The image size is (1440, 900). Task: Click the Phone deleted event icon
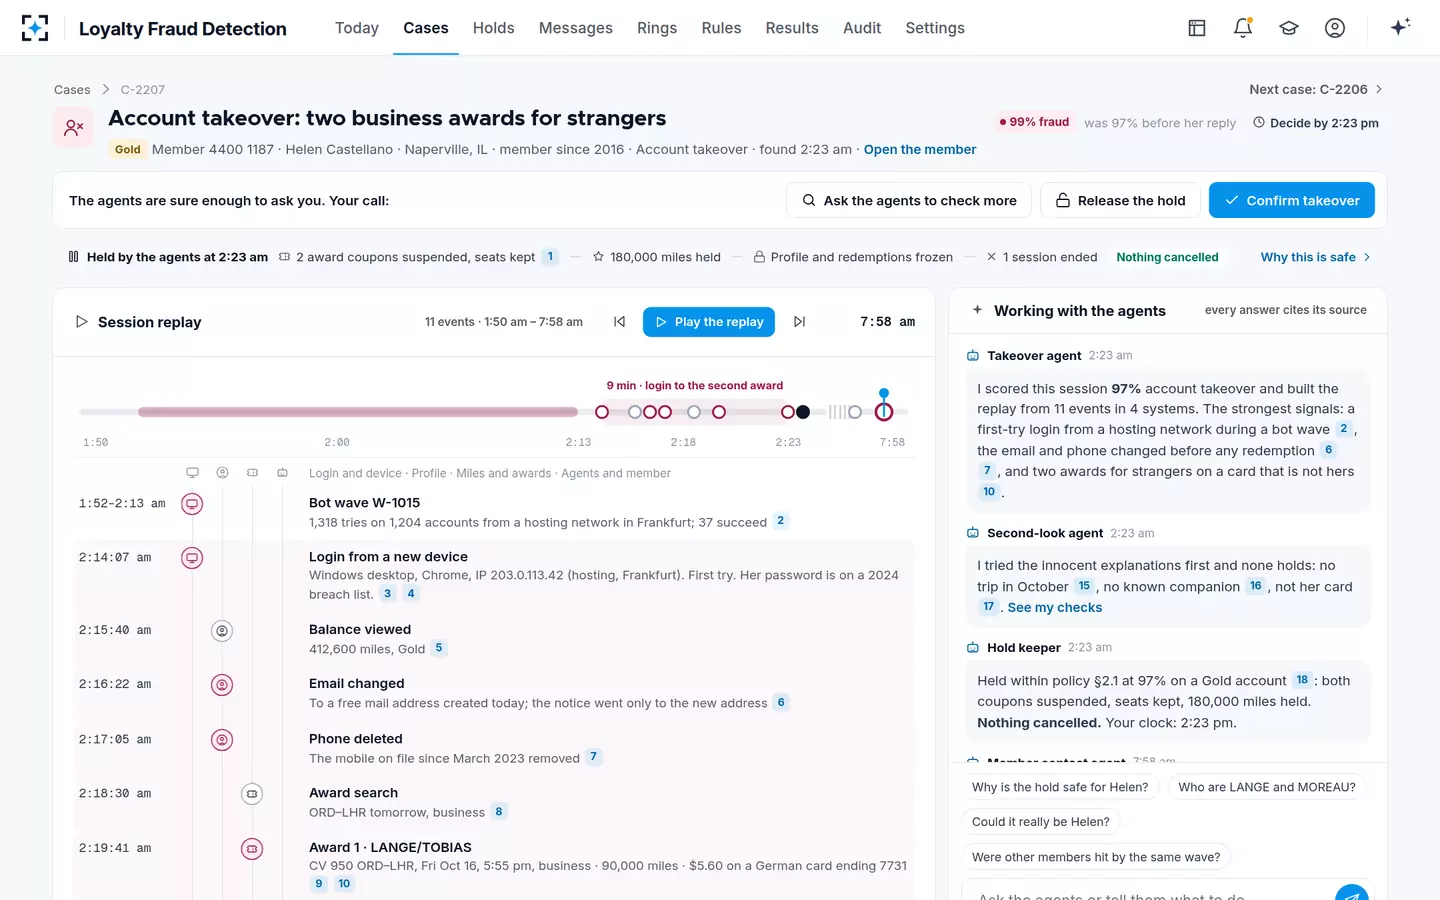tap(222, 740)
